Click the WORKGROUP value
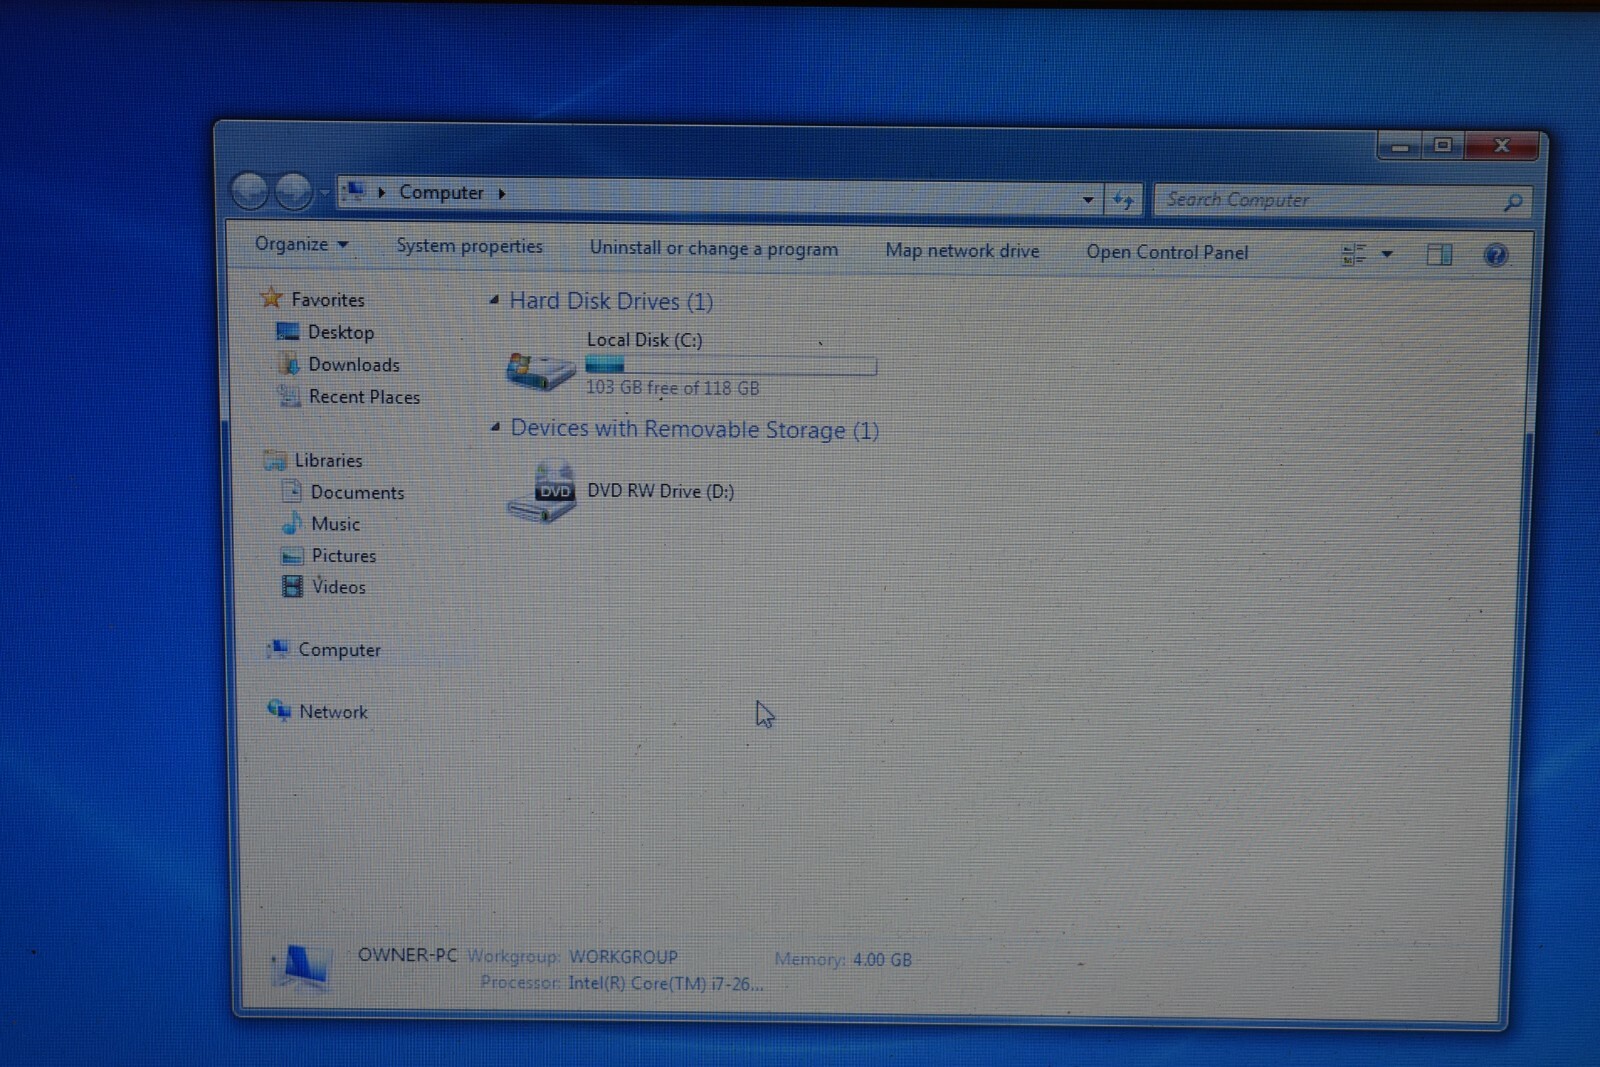The width and height of the screenshot is (1600, 1067). point(623,957)
